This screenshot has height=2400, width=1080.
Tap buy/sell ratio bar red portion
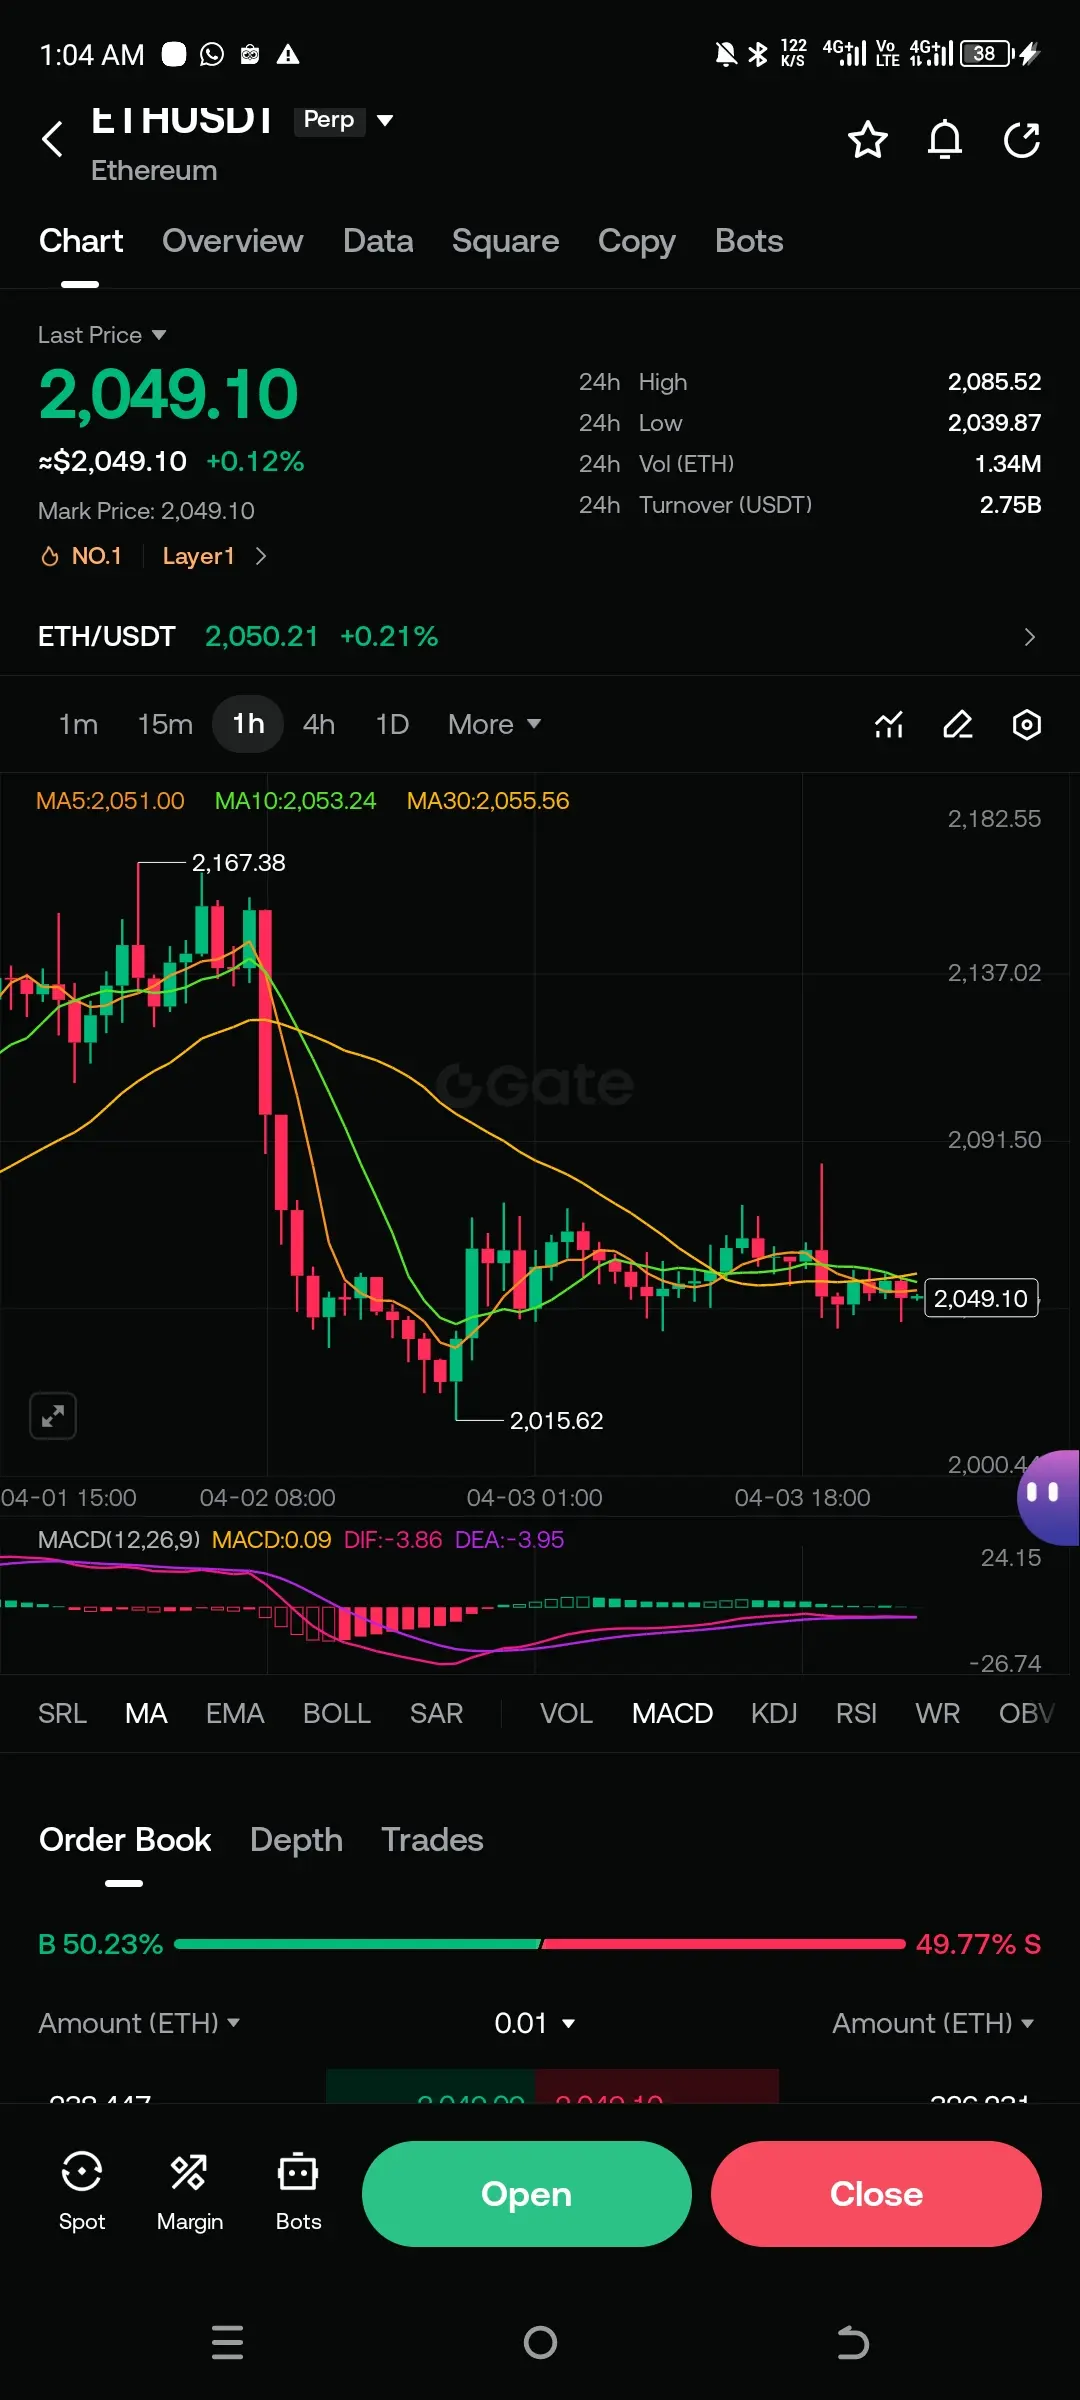point(723,1944)
